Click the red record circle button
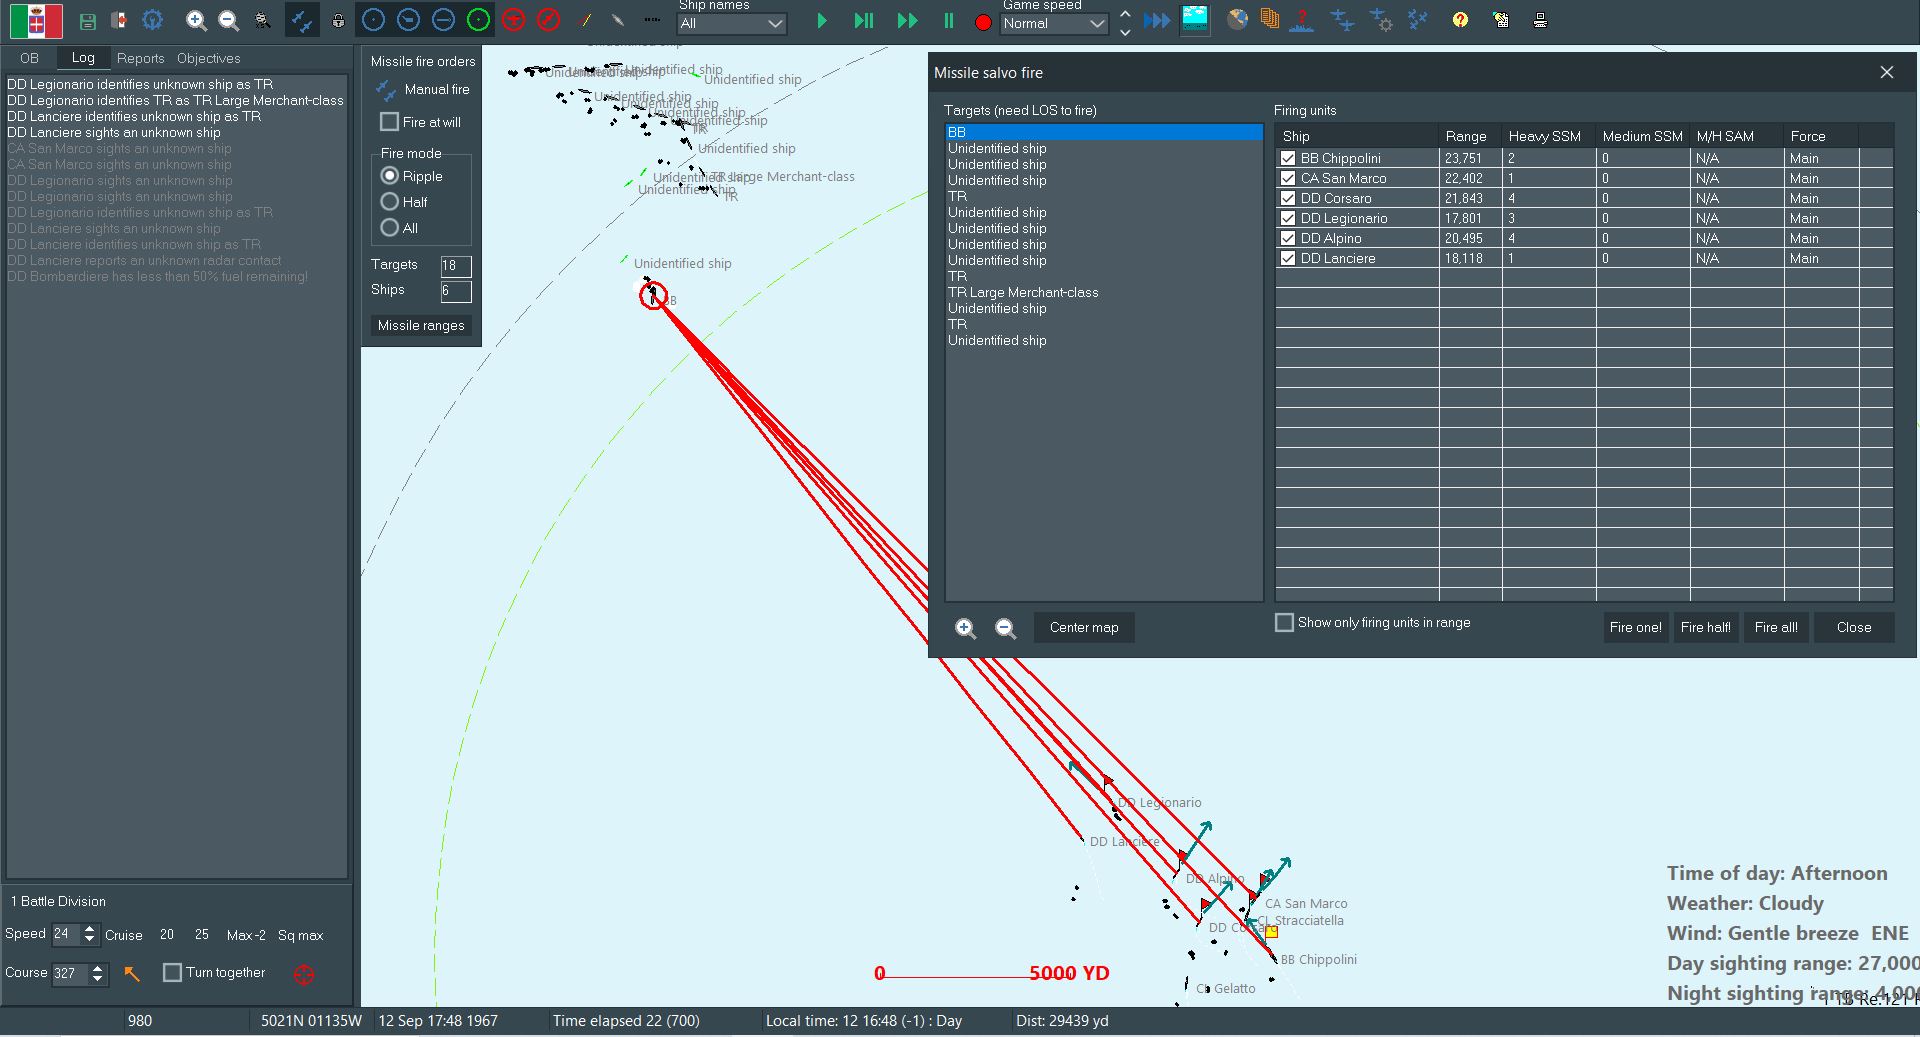Screen dimensions: 1920x1037 983,23
